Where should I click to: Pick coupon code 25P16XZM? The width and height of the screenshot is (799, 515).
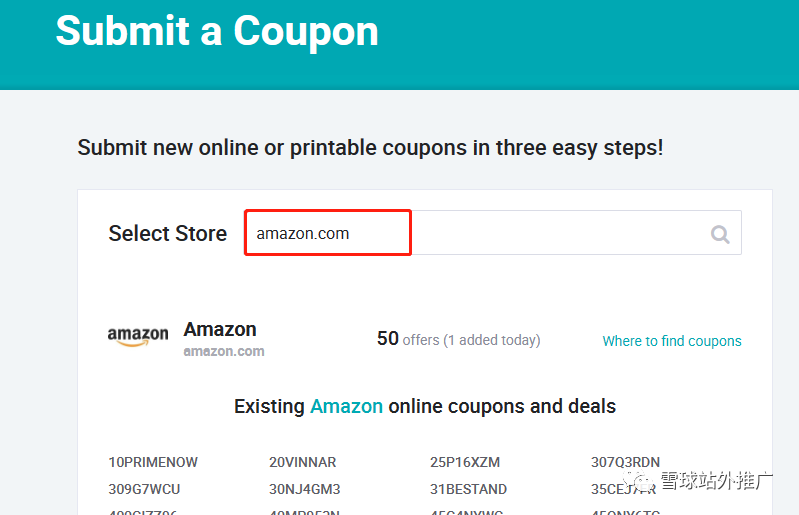coord(465,462)
